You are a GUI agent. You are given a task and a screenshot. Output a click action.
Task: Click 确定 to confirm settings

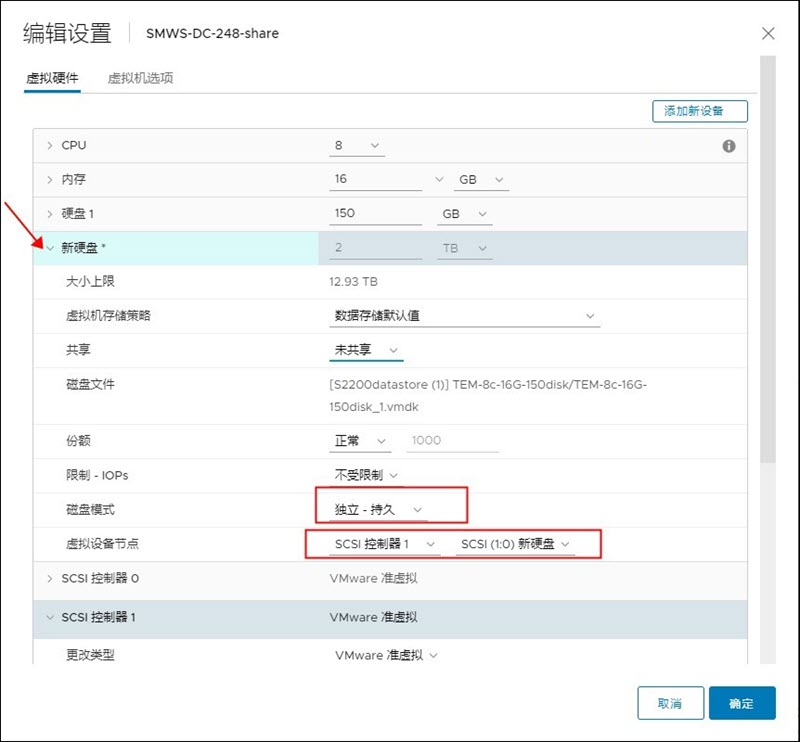click(741, 703)
